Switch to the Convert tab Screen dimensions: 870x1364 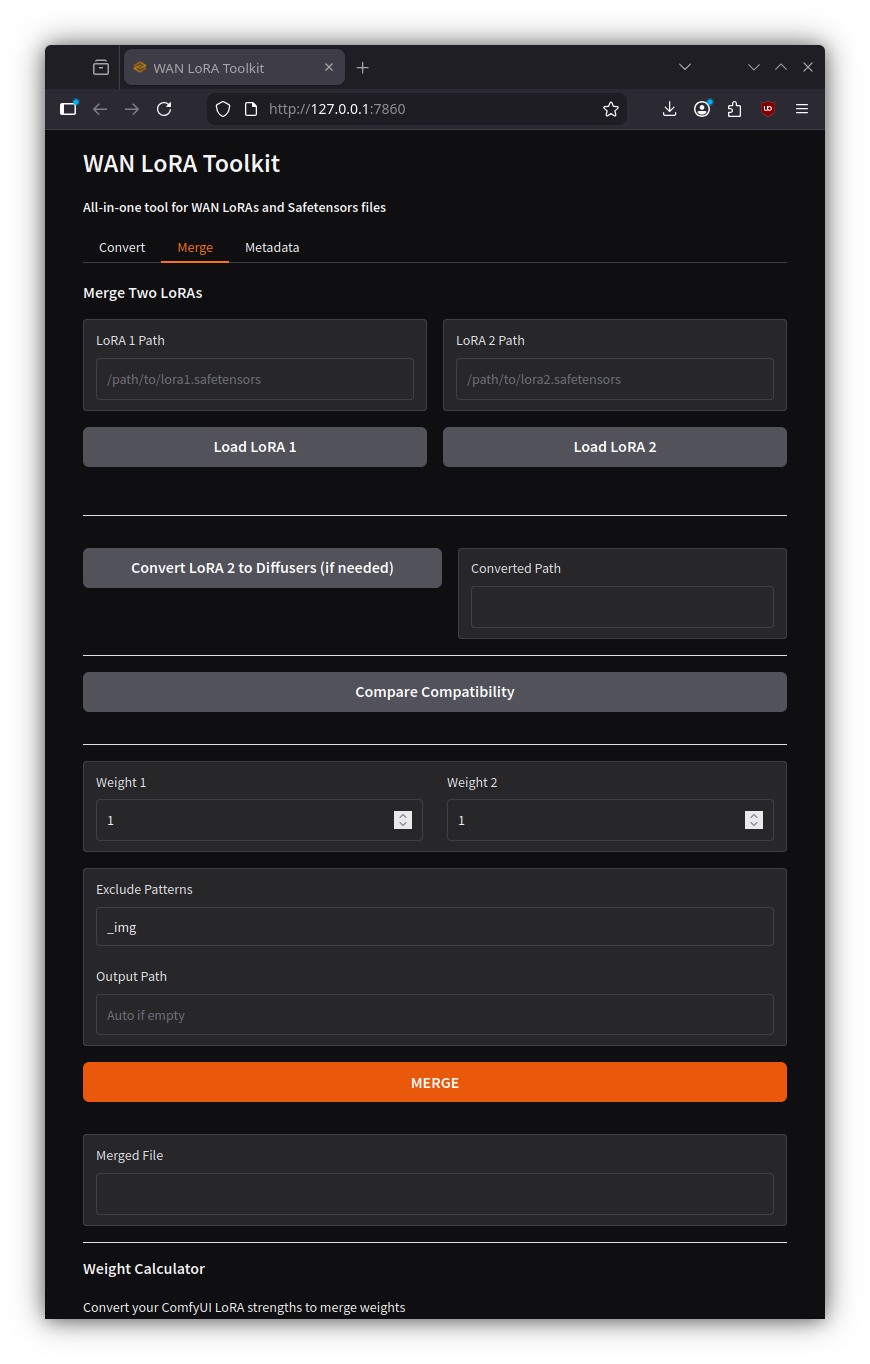[122, 247]
